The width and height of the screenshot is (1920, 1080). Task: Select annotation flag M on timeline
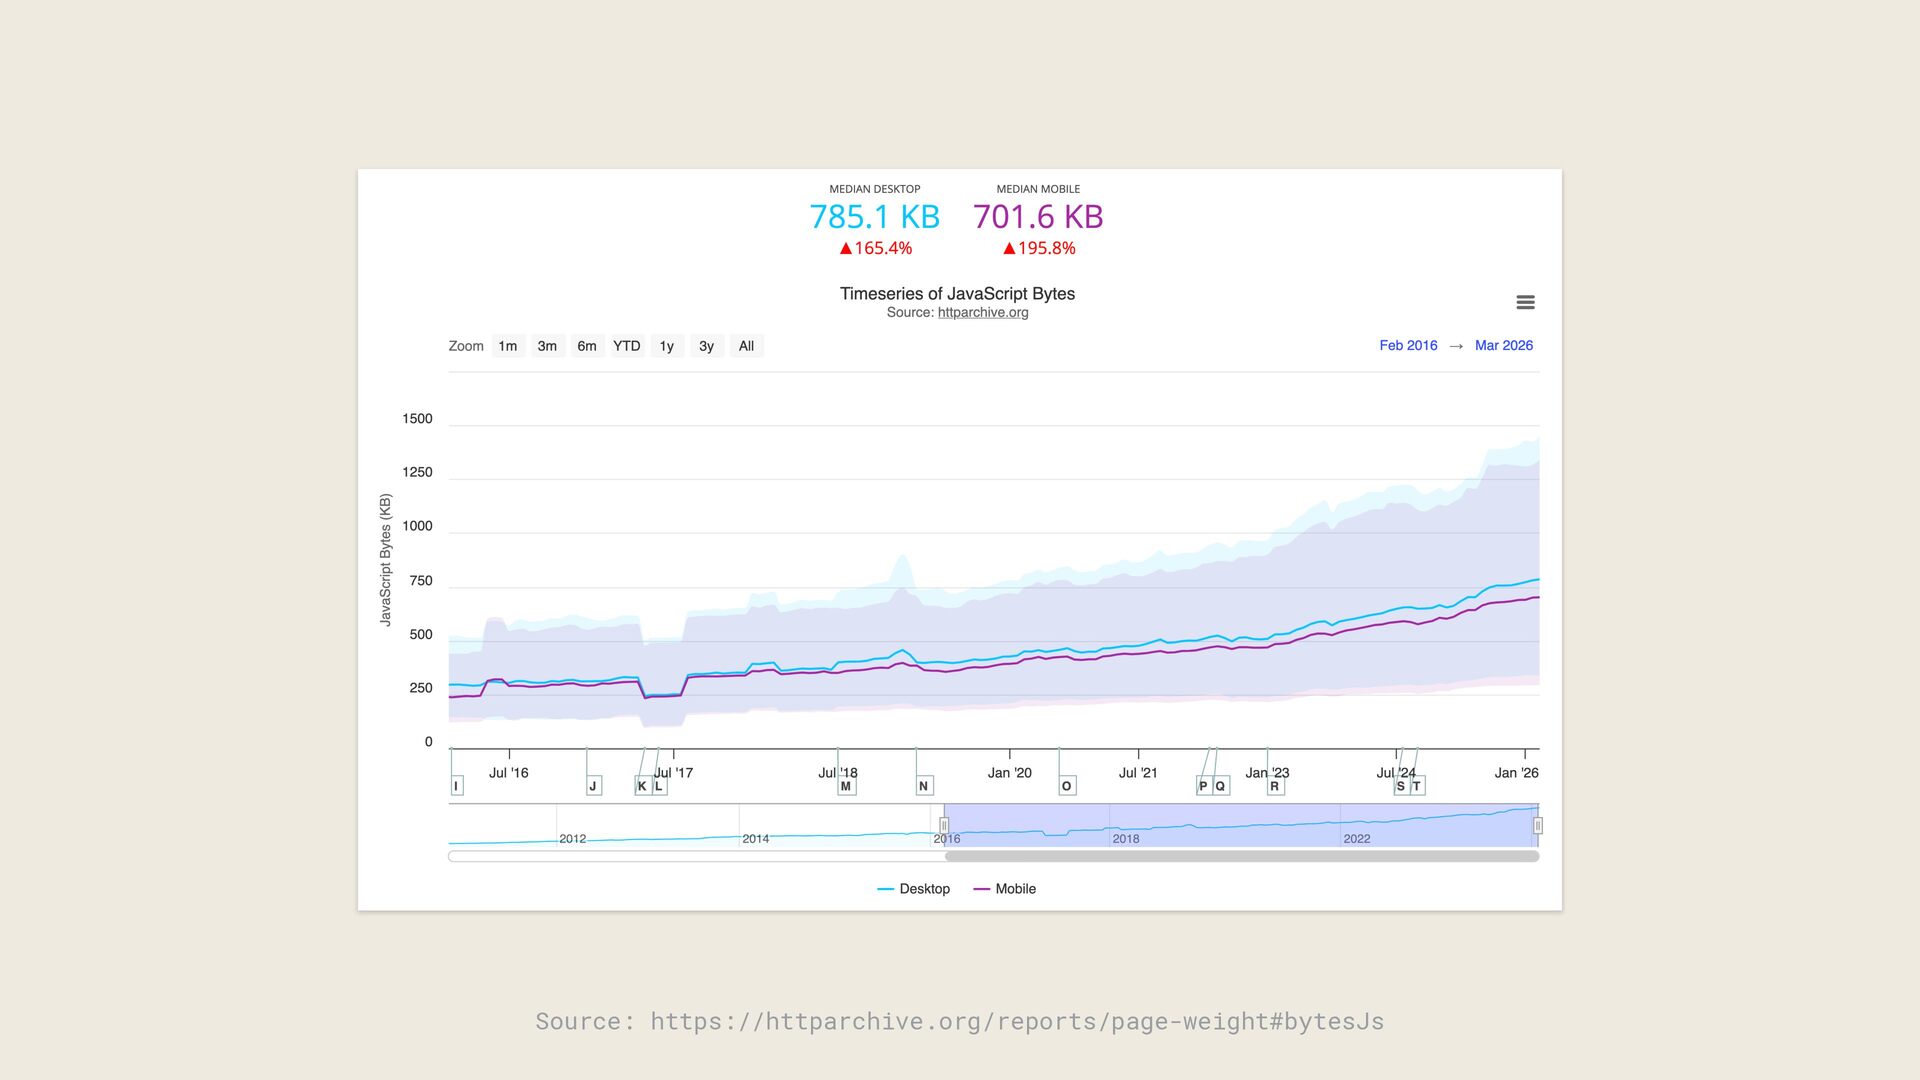(846, 786)
